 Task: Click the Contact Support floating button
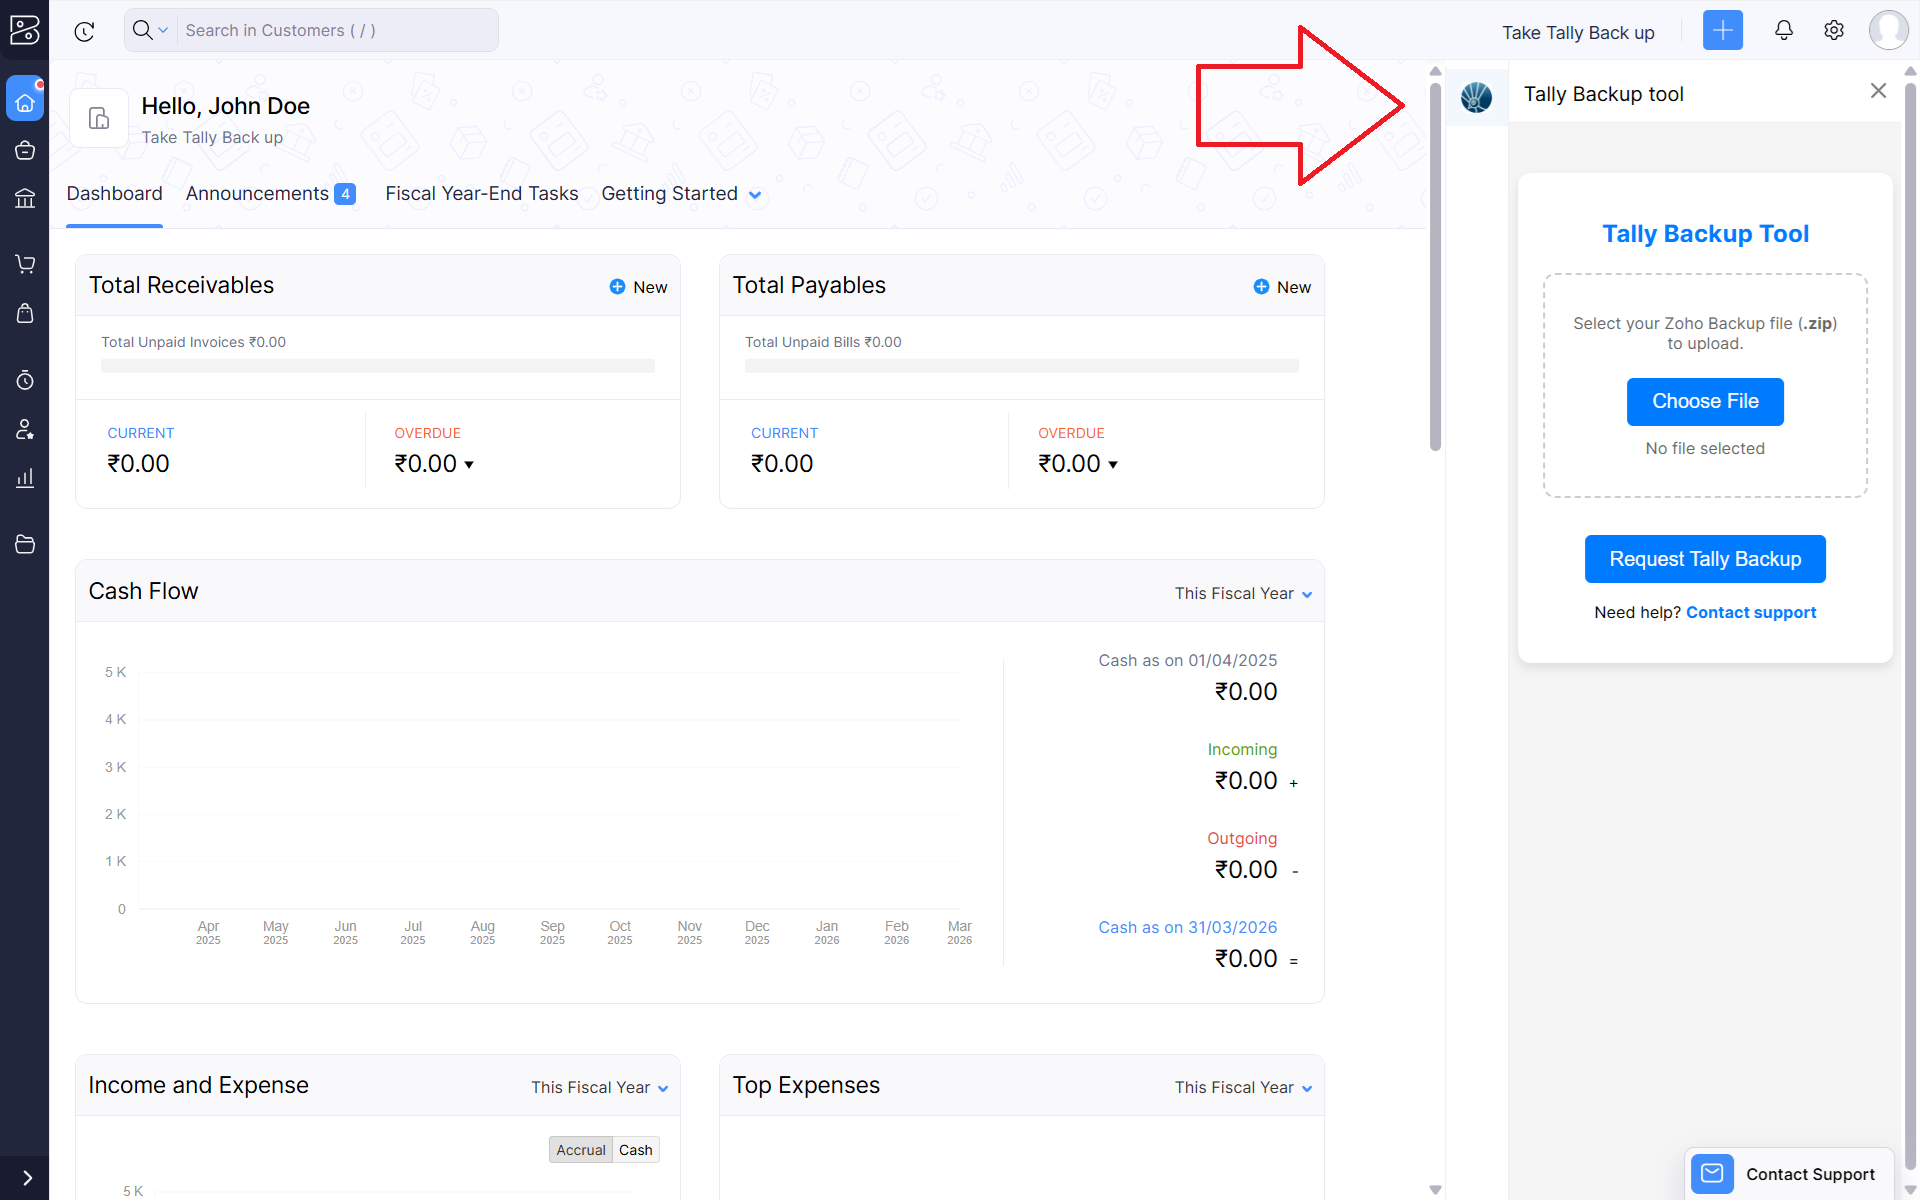point(1789,1174)
